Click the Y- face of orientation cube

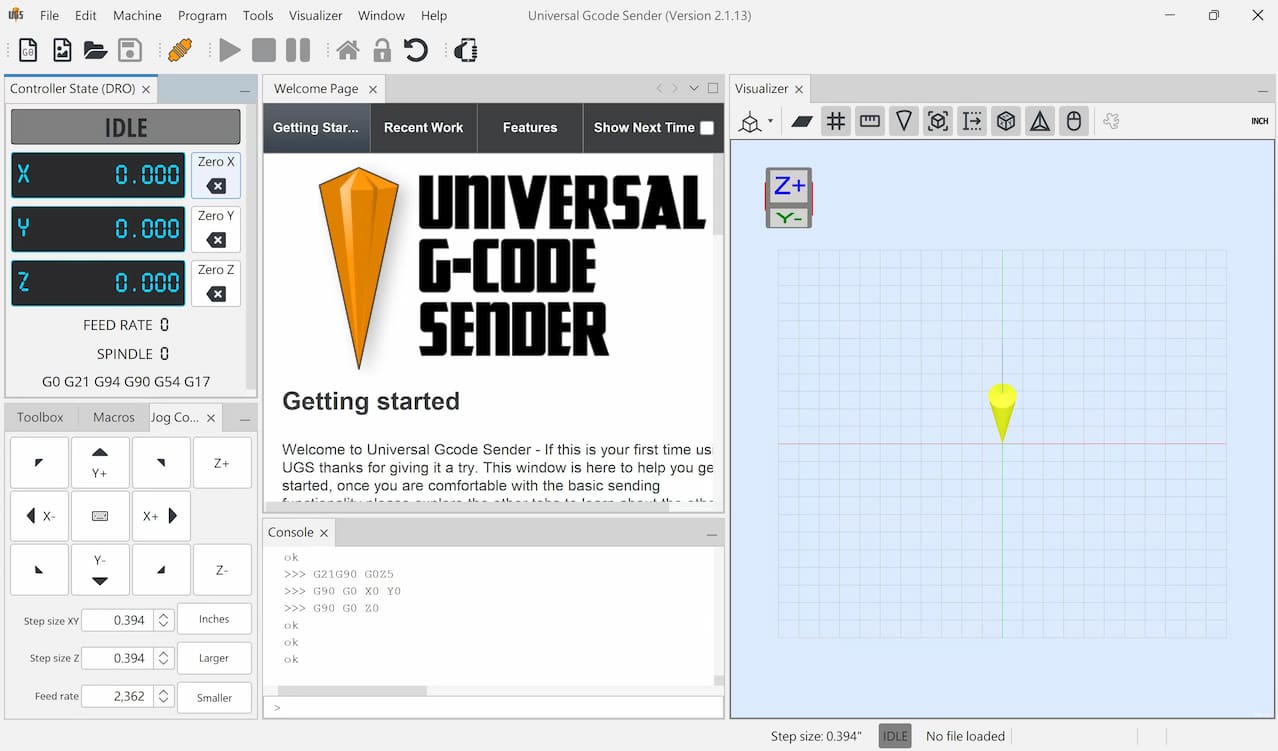[x=789, y=217]
